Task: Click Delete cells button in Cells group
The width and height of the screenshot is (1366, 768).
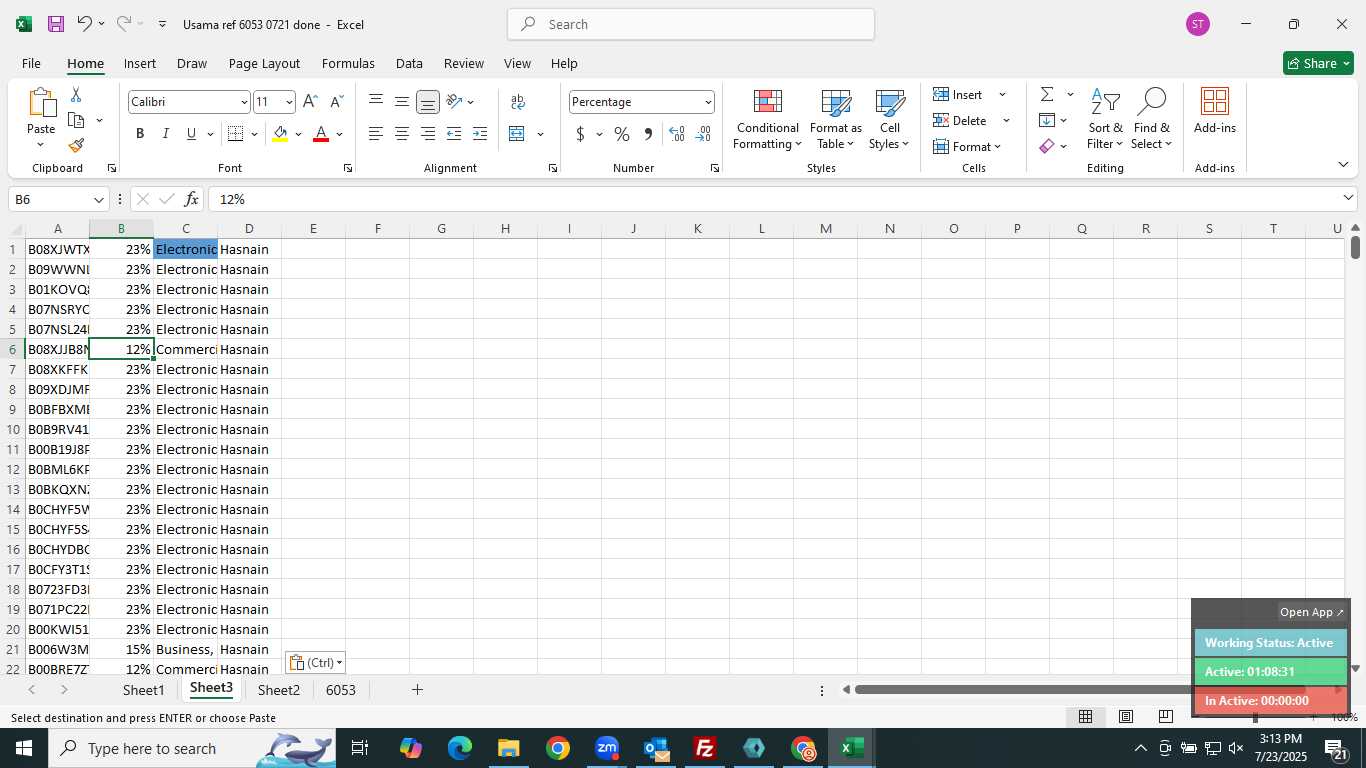Action: pyautogui.click(x=961, y=120)
